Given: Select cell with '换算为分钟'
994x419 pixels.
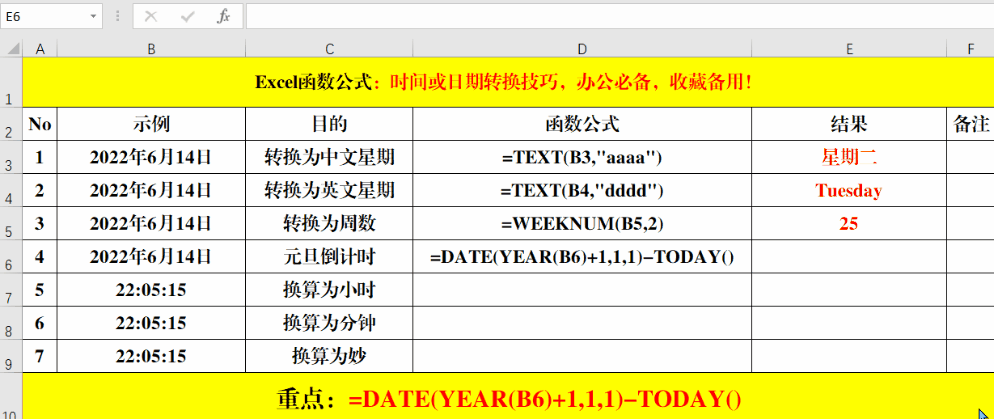Looking at the screenshot, I should pos(329,323).
